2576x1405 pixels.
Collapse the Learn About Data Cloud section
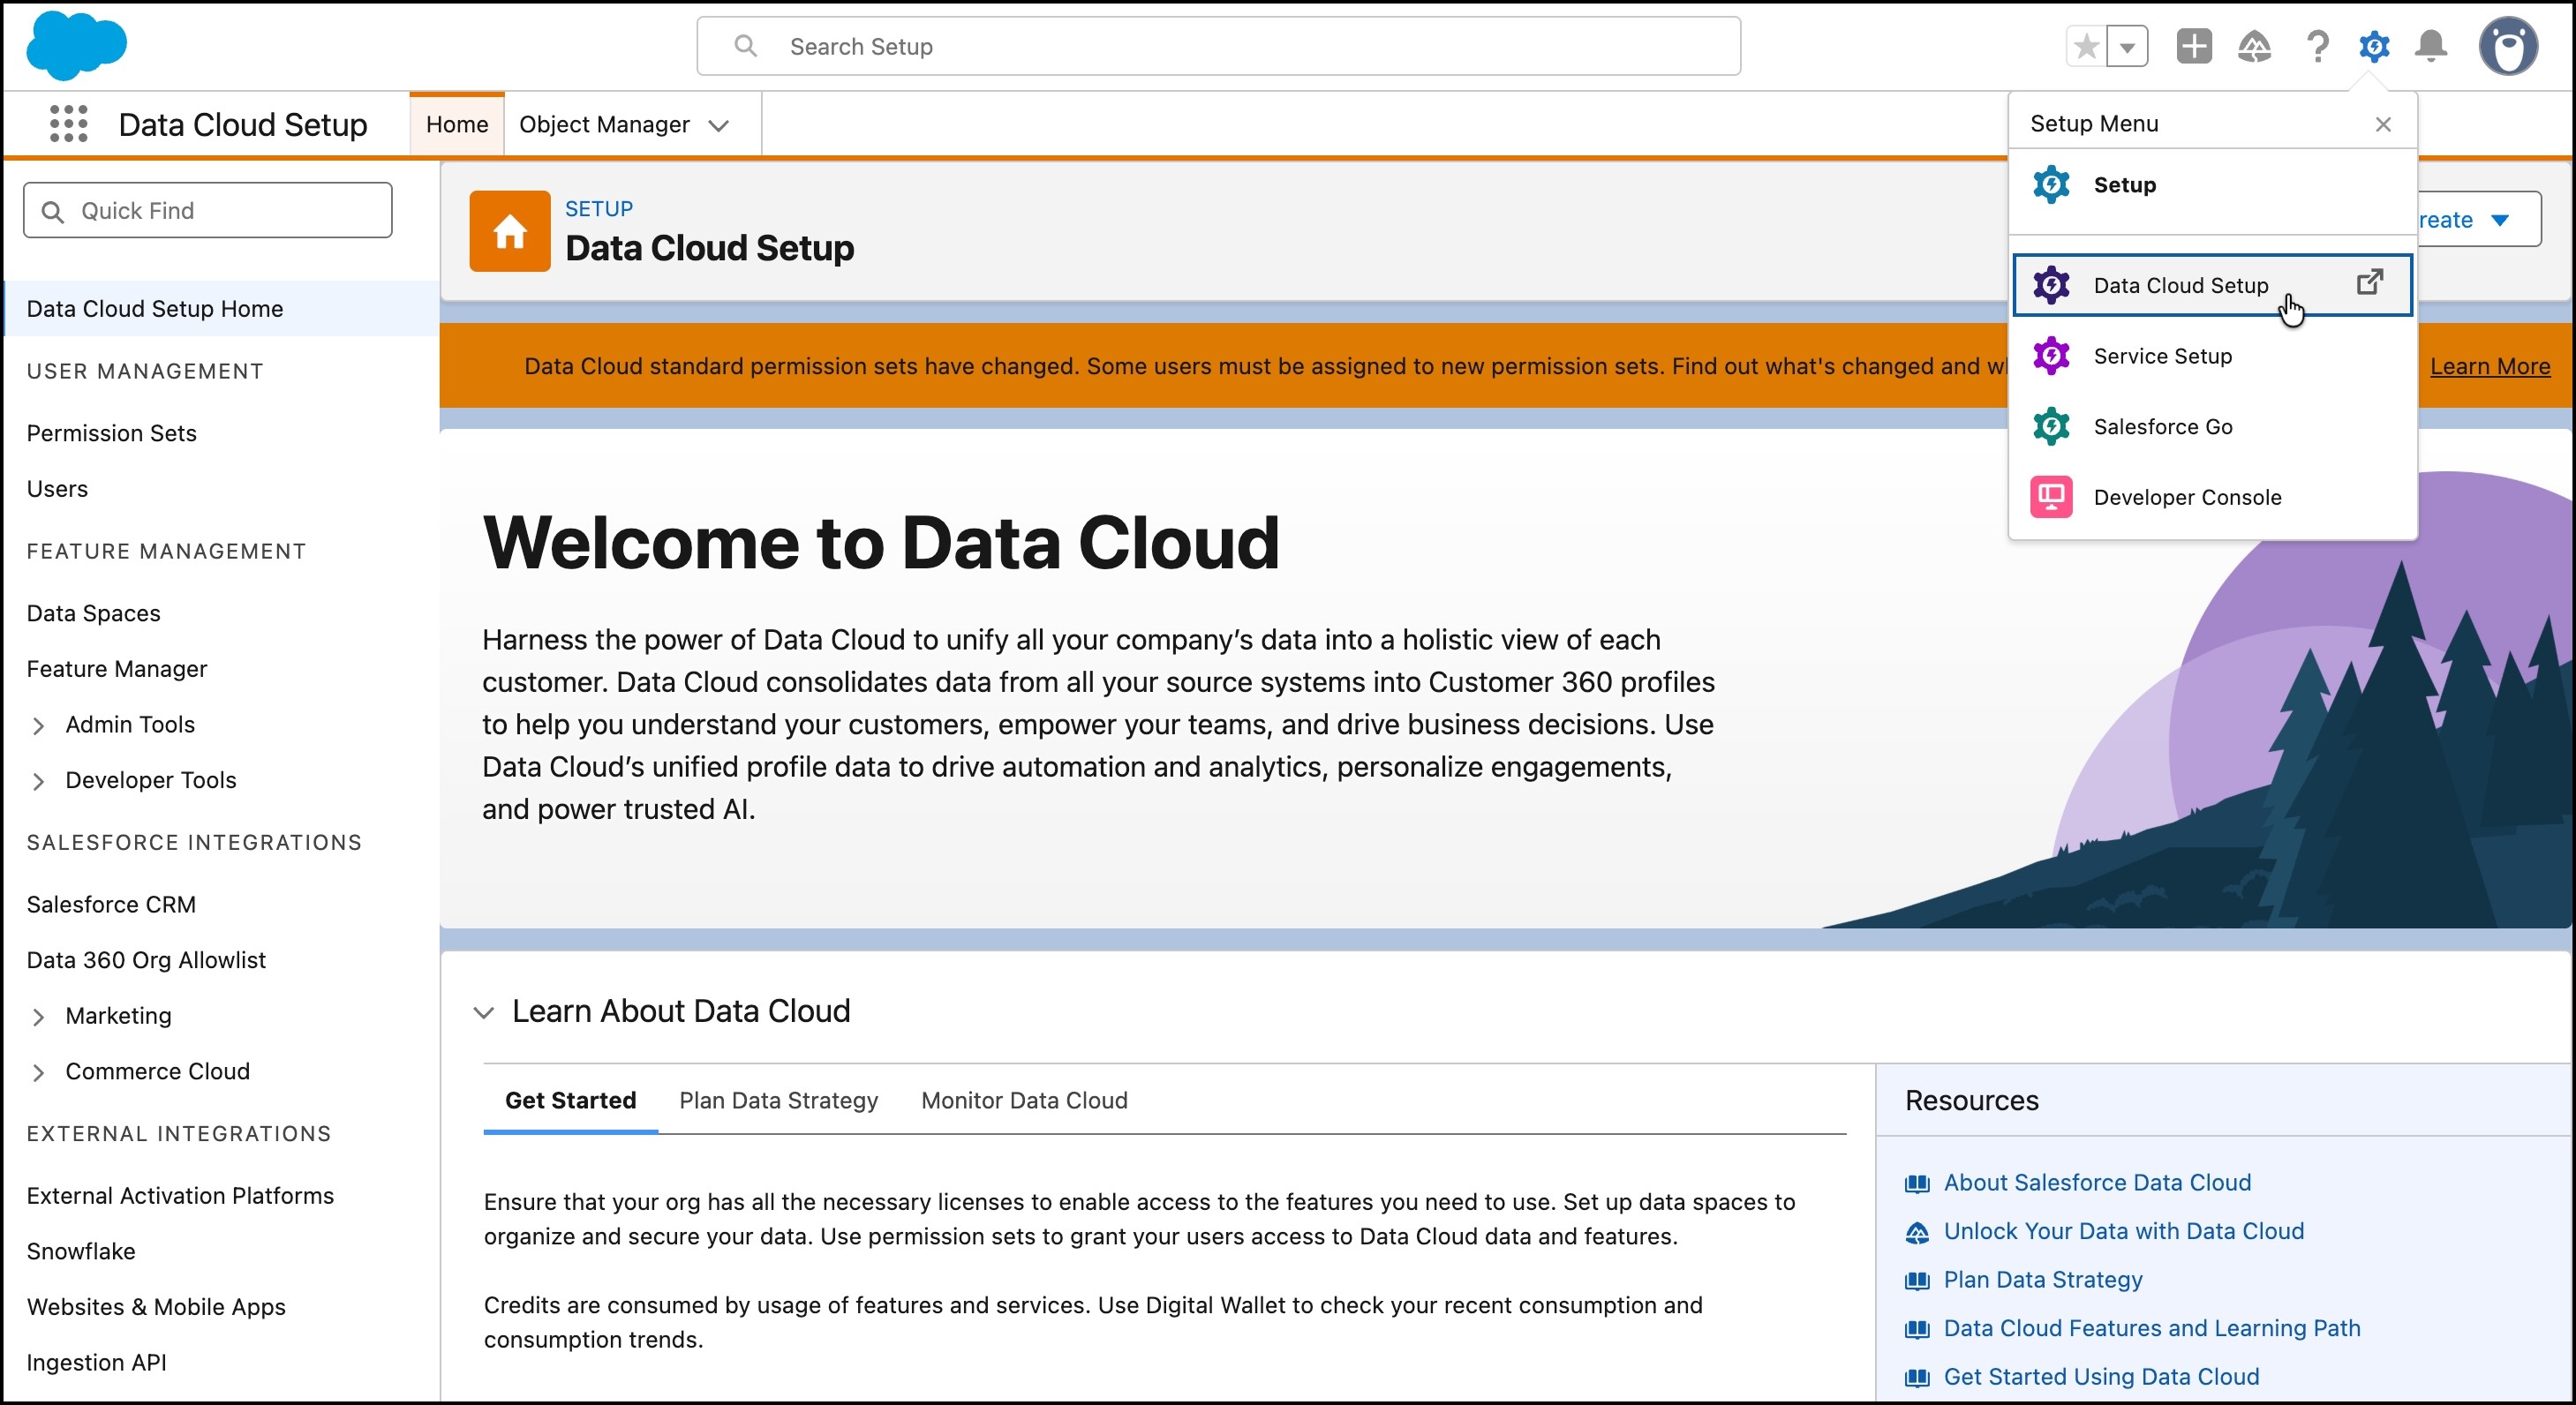point(484,1012)
